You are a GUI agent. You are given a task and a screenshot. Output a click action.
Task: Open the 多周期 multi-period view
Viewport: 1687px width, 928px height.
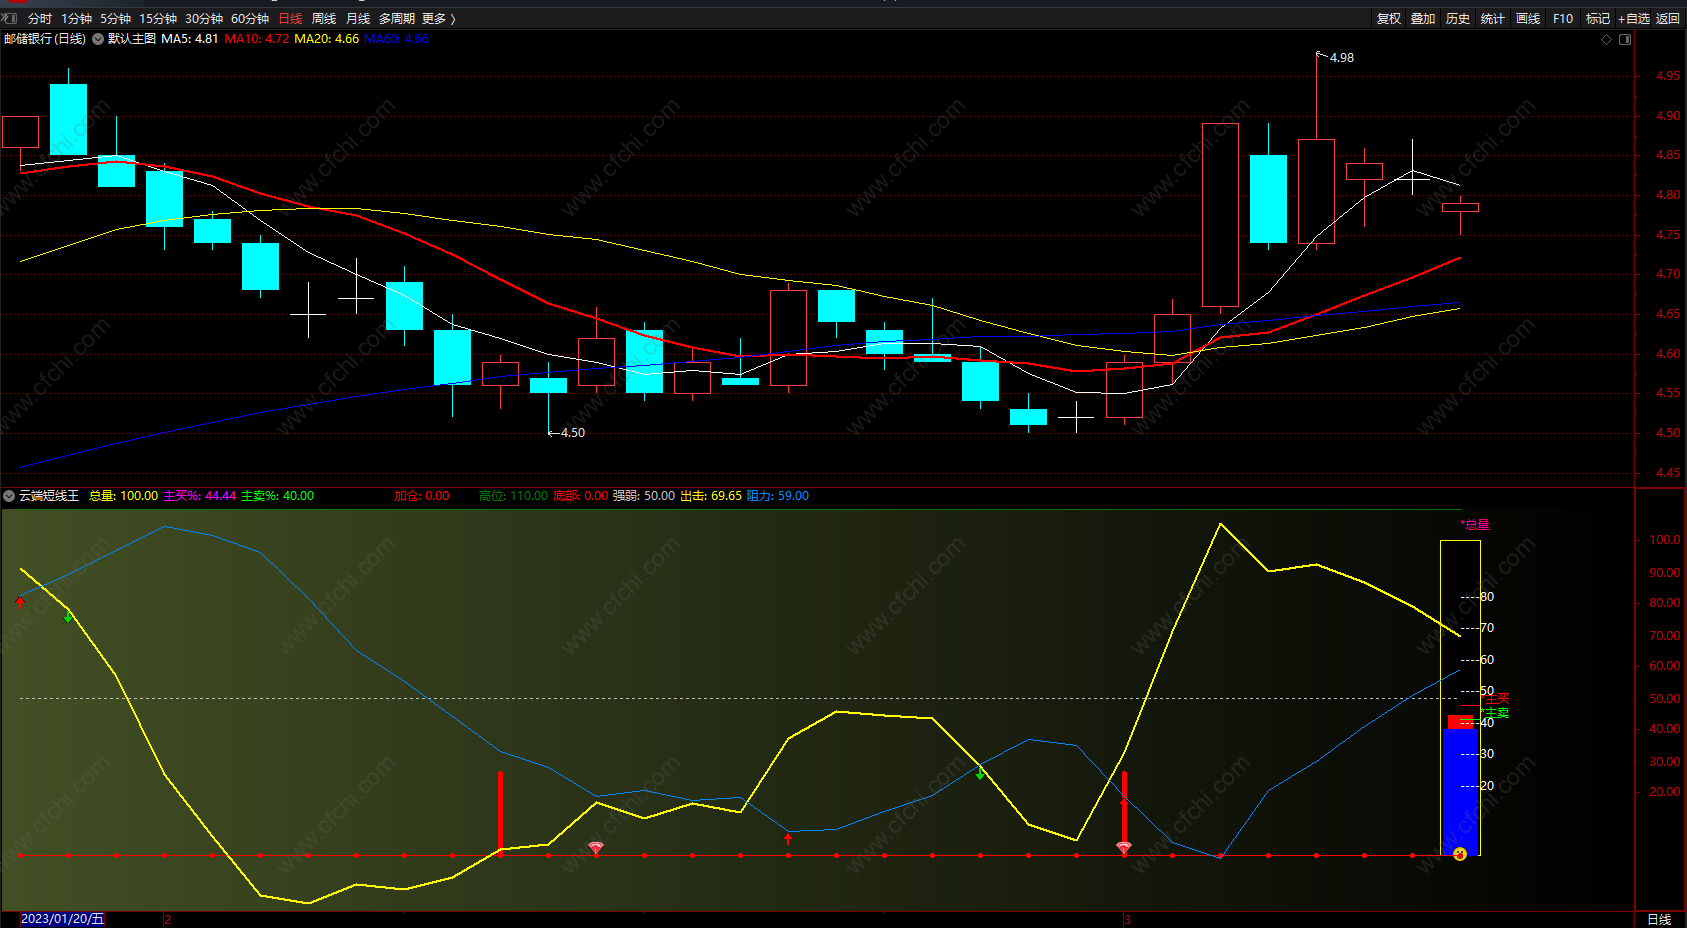(396, 19)
